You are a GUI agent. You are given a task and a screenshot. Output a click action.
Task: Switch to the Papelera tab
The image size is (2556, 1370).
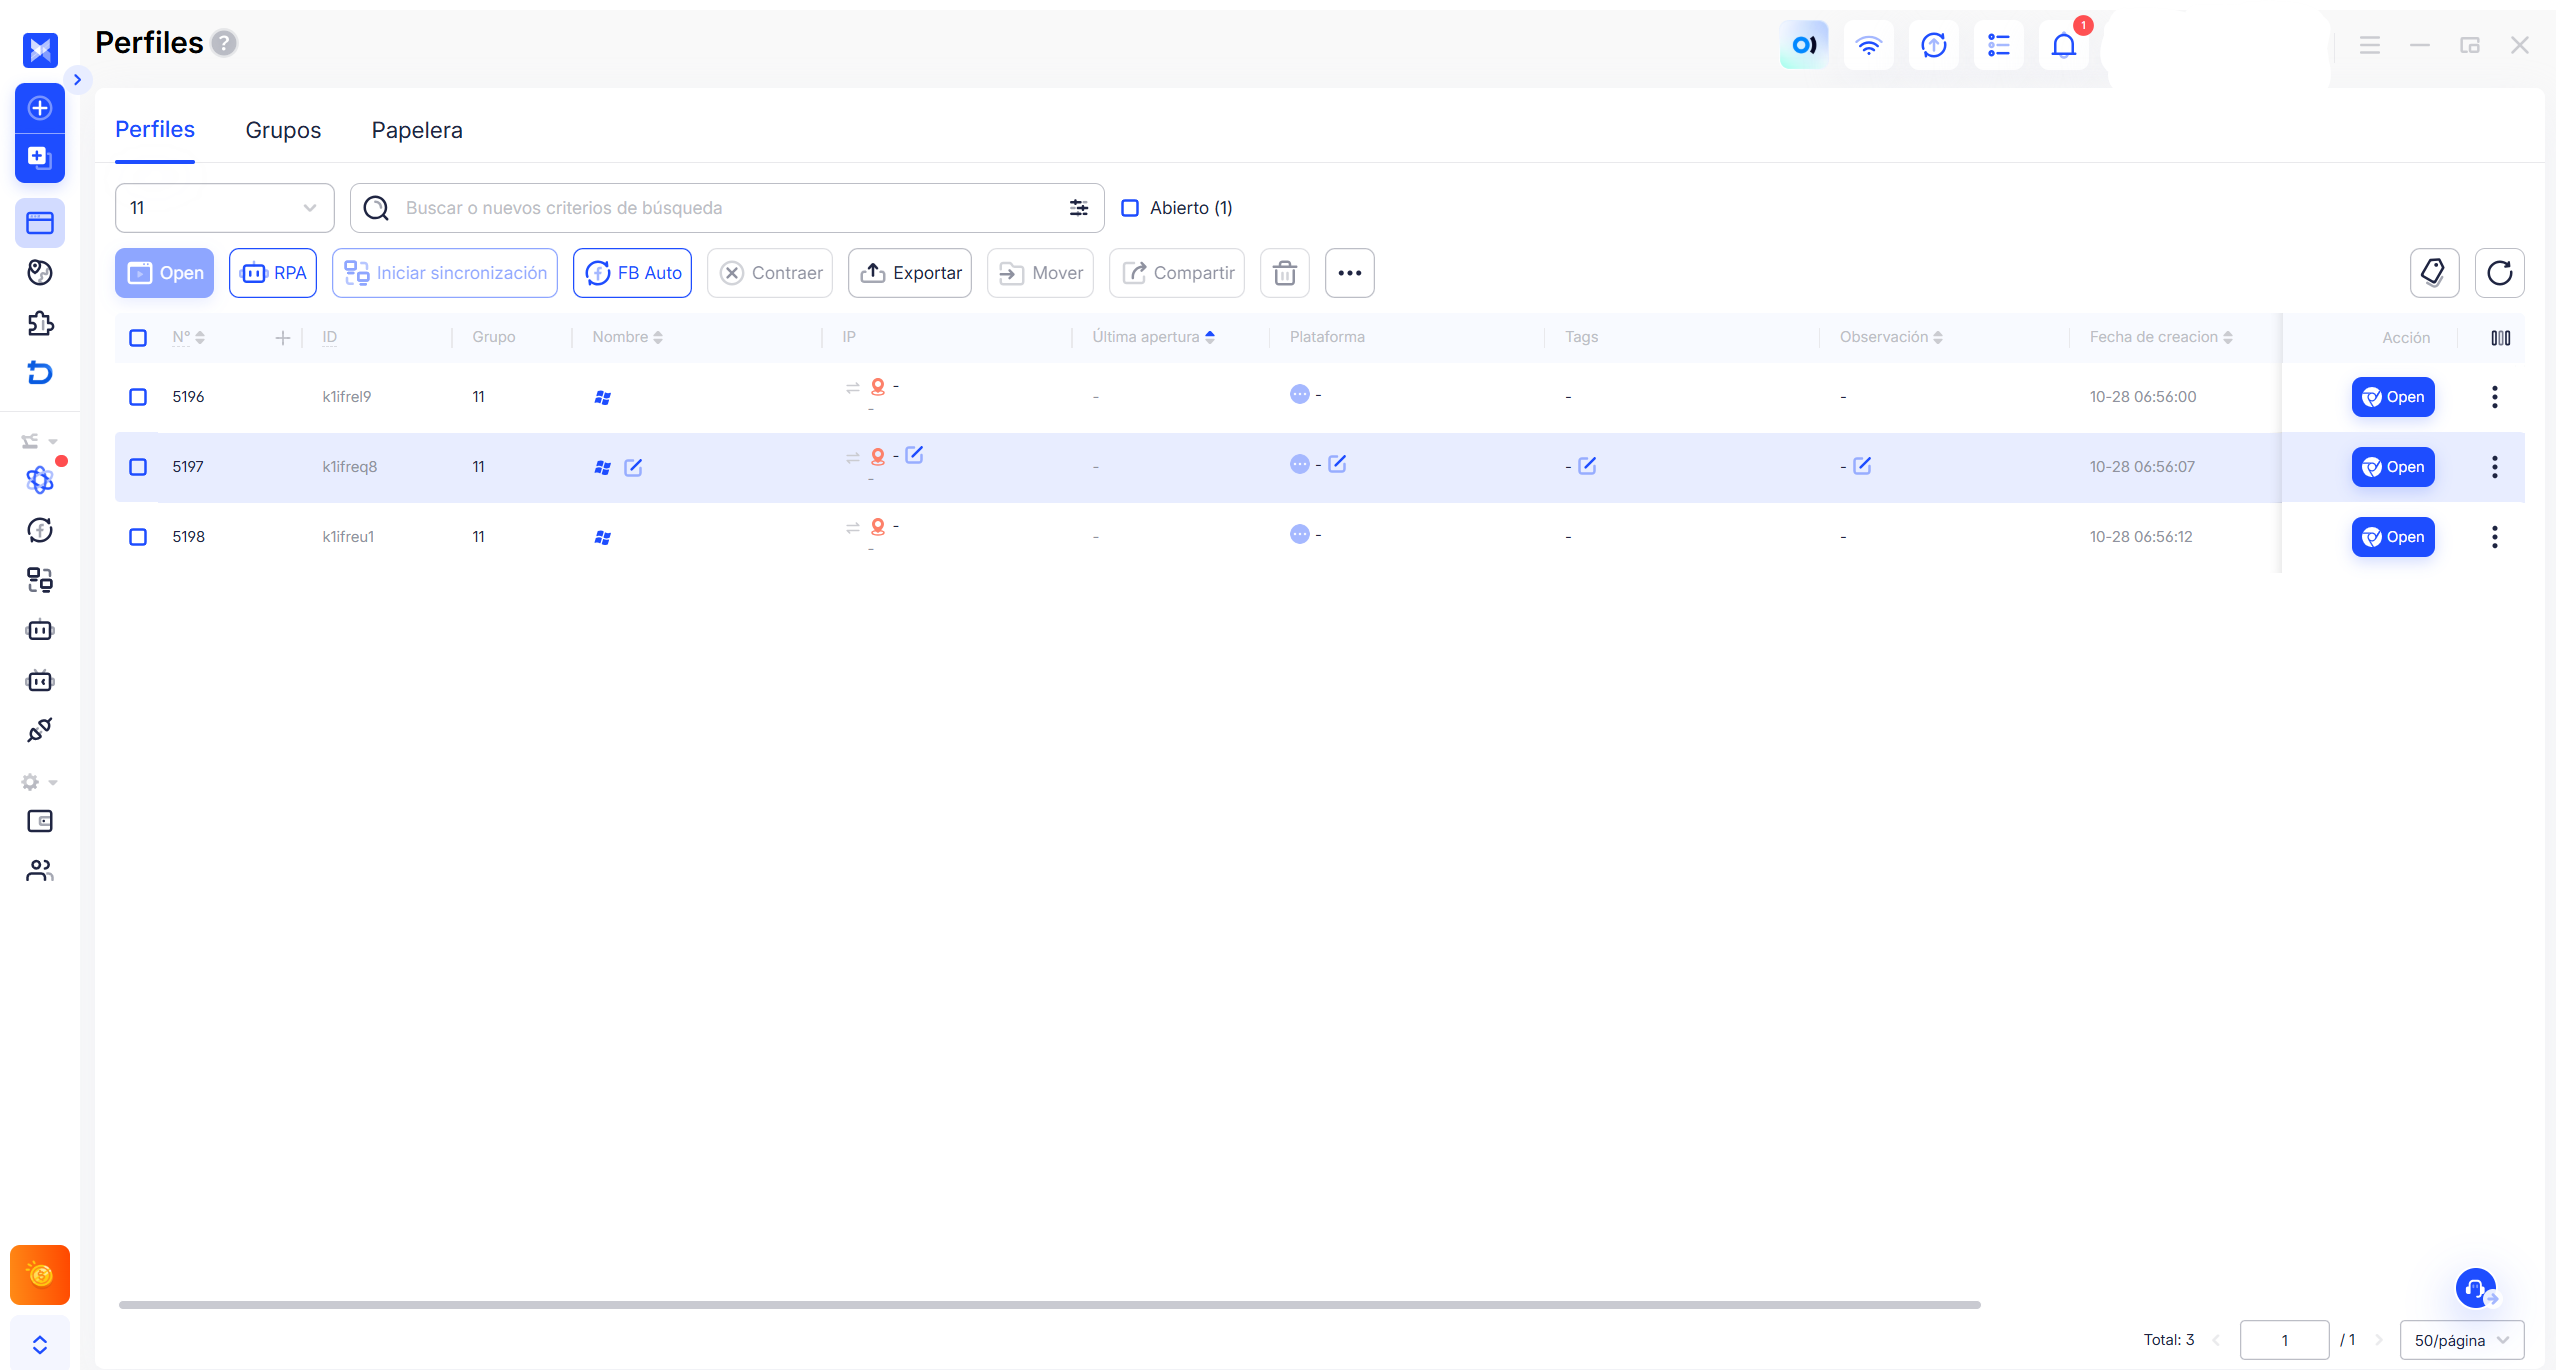coord(417,130)
